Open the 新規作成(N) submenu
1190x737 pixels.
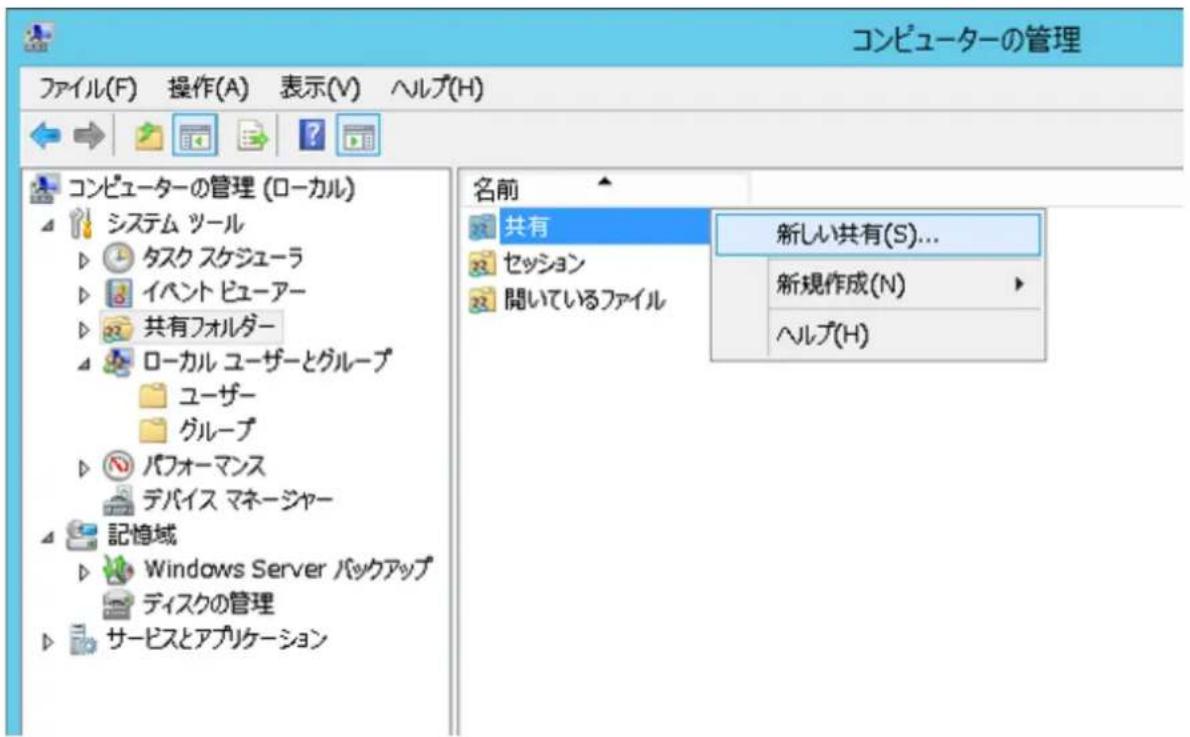pyautogui.click(x=878, y=285)
